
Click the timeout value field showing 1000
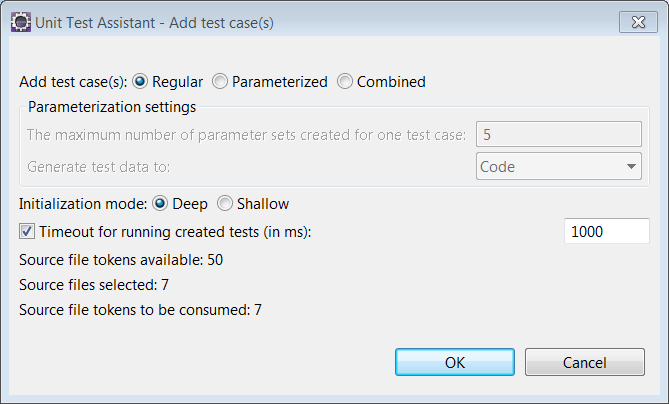coord(607,231)
